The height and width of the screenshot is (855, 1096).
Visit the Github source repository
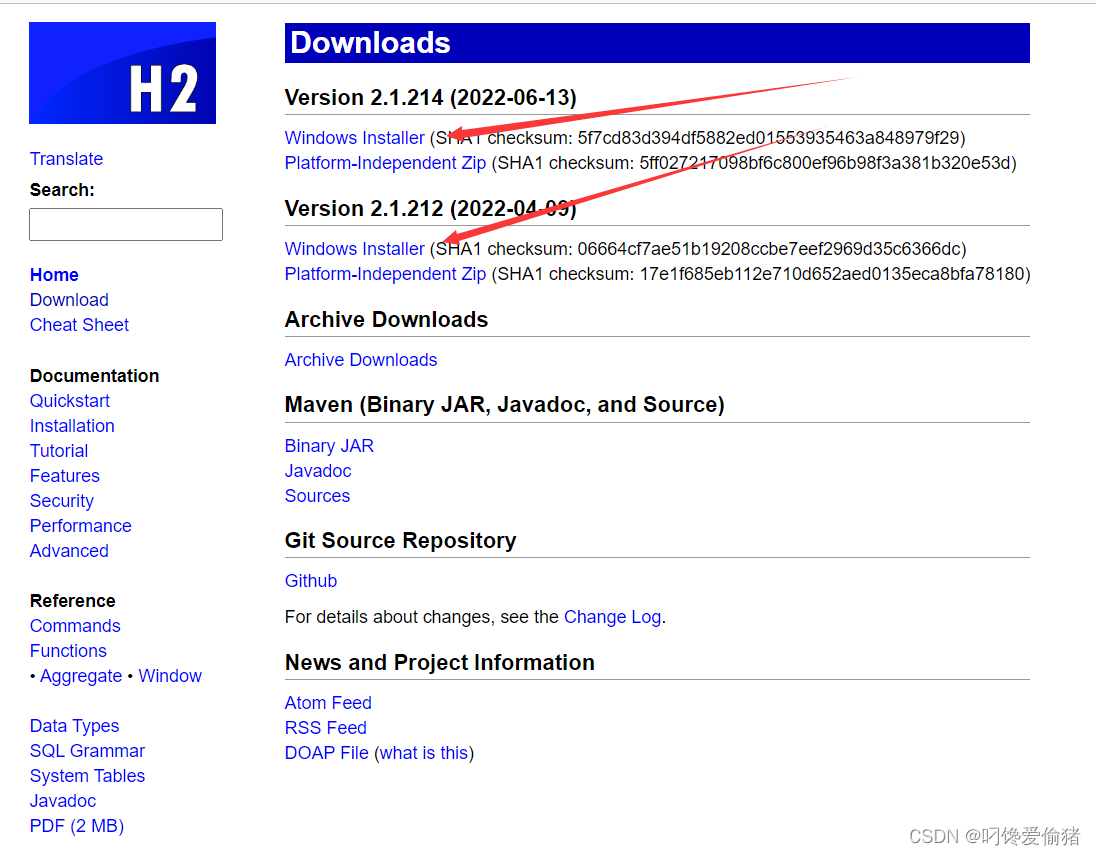point(310,580)
